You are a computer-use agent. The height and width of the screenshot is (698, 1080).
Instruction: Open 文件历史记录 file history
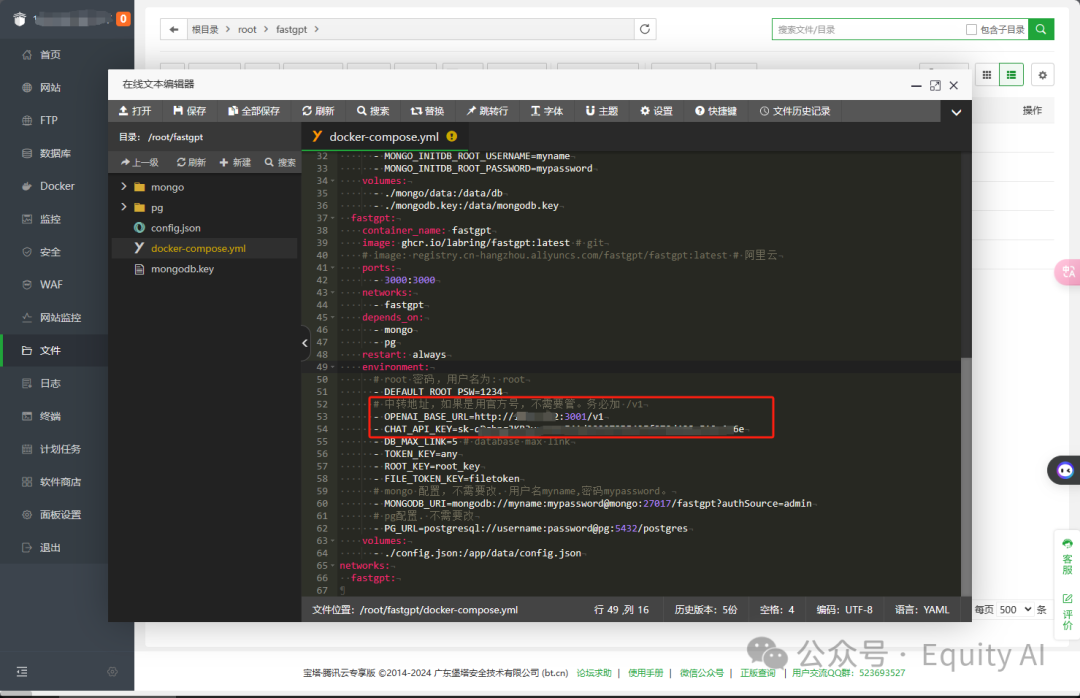[795, 111]
